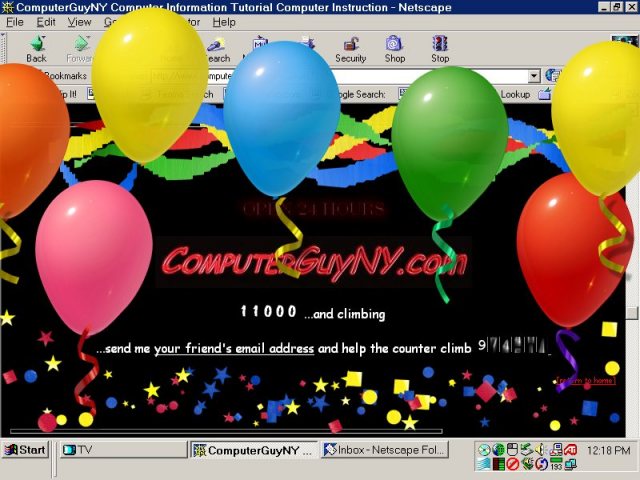Click the Forward navigation button
The height and width of the screenshot is (480, 640).
(79, 49)
